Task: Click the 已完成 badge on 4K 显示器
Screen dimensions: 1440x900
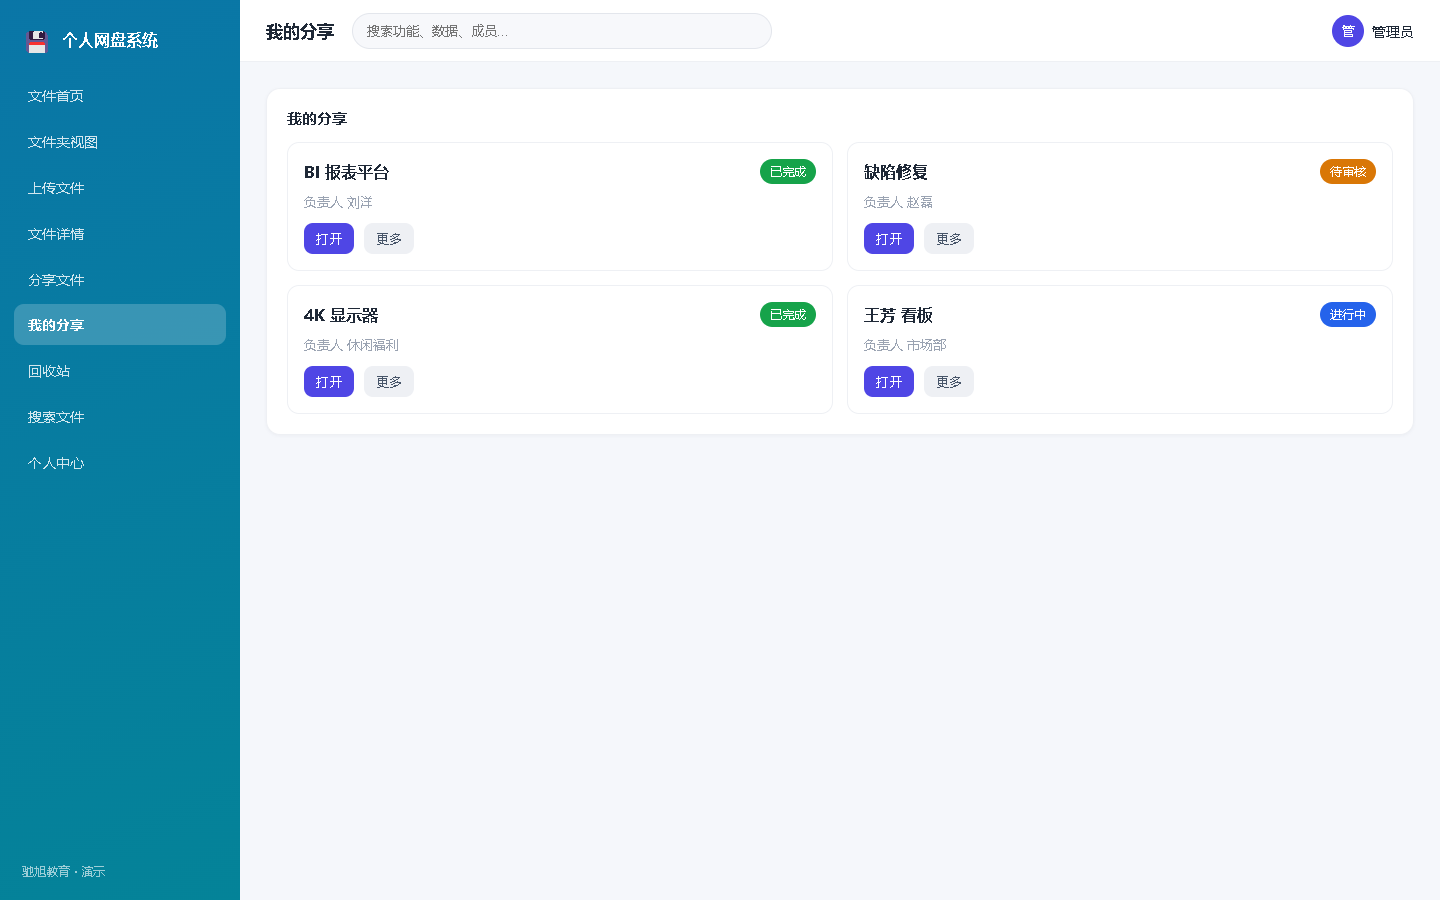Action: pos(788,315)
